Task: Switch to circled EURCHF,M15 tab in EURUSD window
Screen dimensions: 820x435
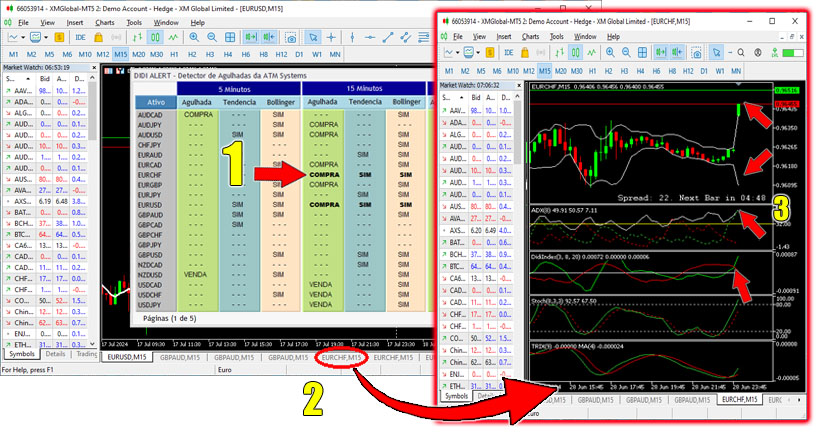Action: coord(341,358)
